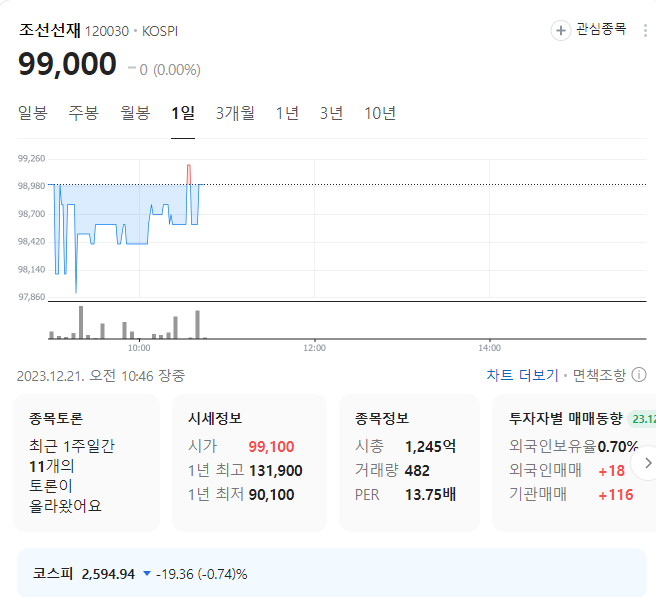Click the KOSPI value 2,594.94
This screenshot has height=597, width=656.
pyautogui.click(x=108, y=574)
